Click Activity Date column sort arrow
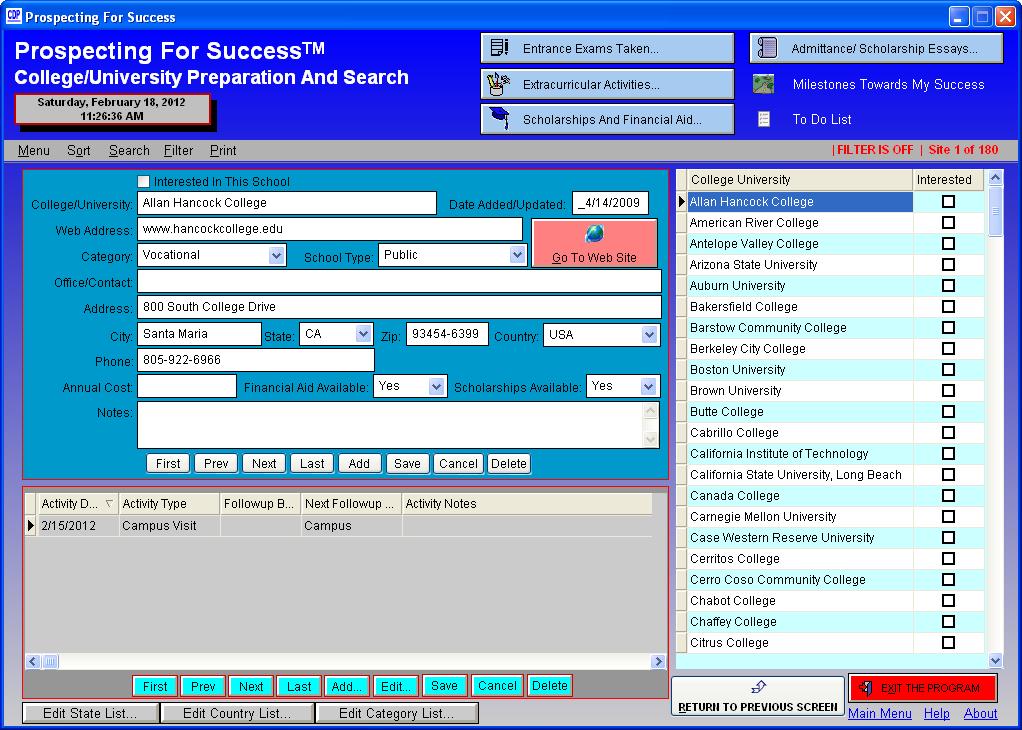Image resolution: width=1022 pixels, height=730 pixels. [109, 503]
